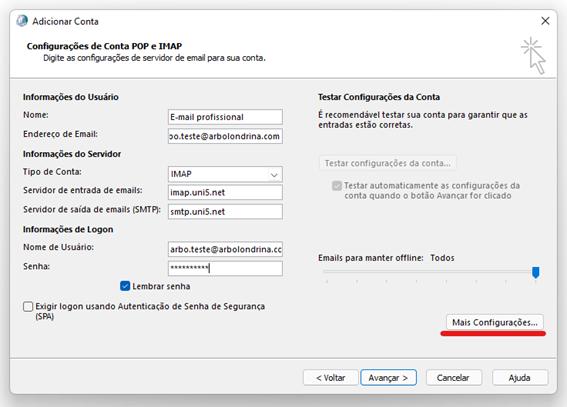The image size is (567, 407).
Task: Open Ajuda help button
Action: point(520,378)
